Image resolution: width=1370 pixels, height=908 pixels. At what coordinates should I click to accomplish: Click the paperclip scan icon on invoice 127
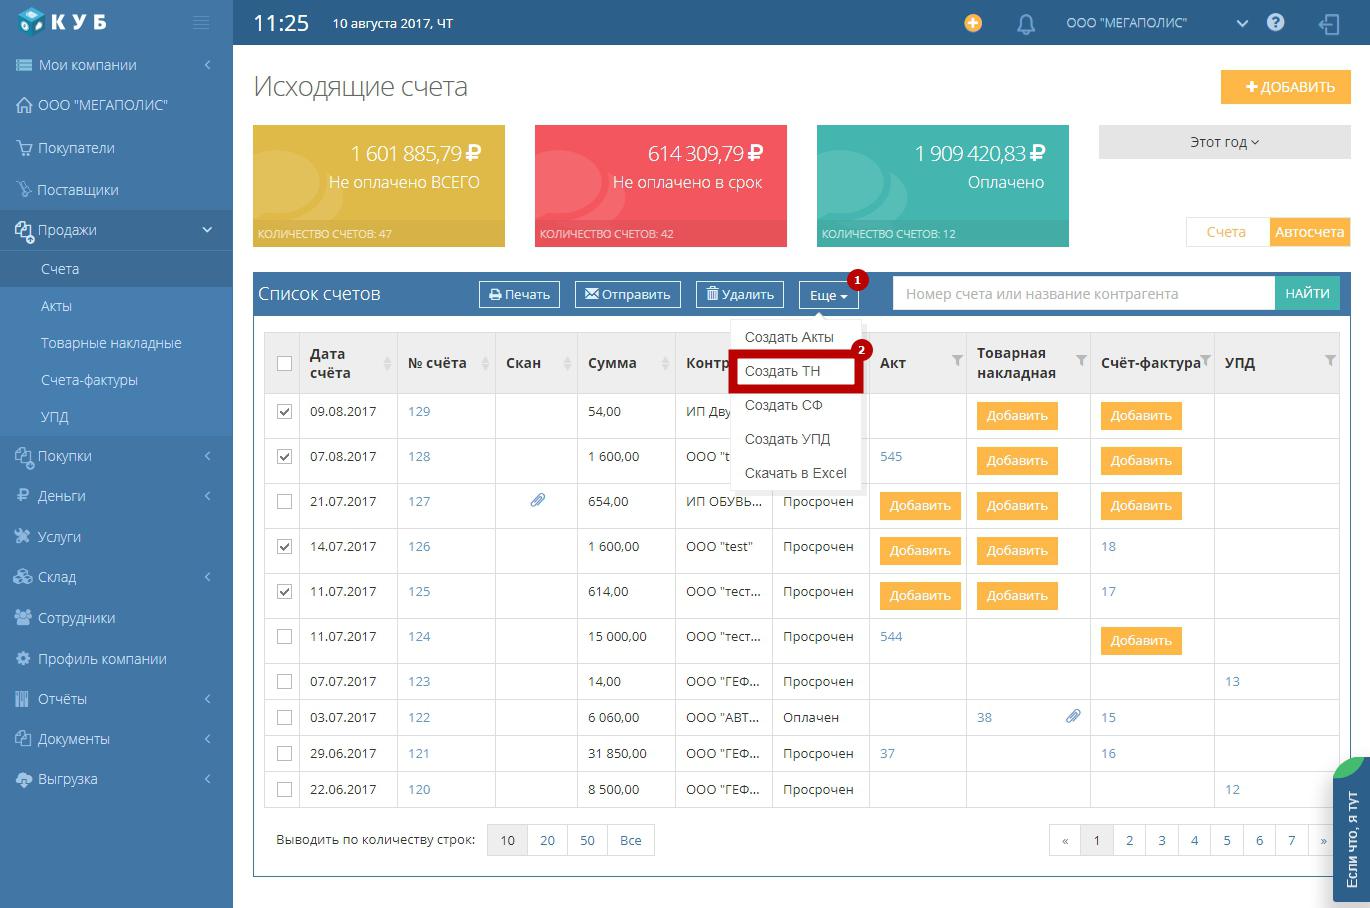click(x=537, y=500)
